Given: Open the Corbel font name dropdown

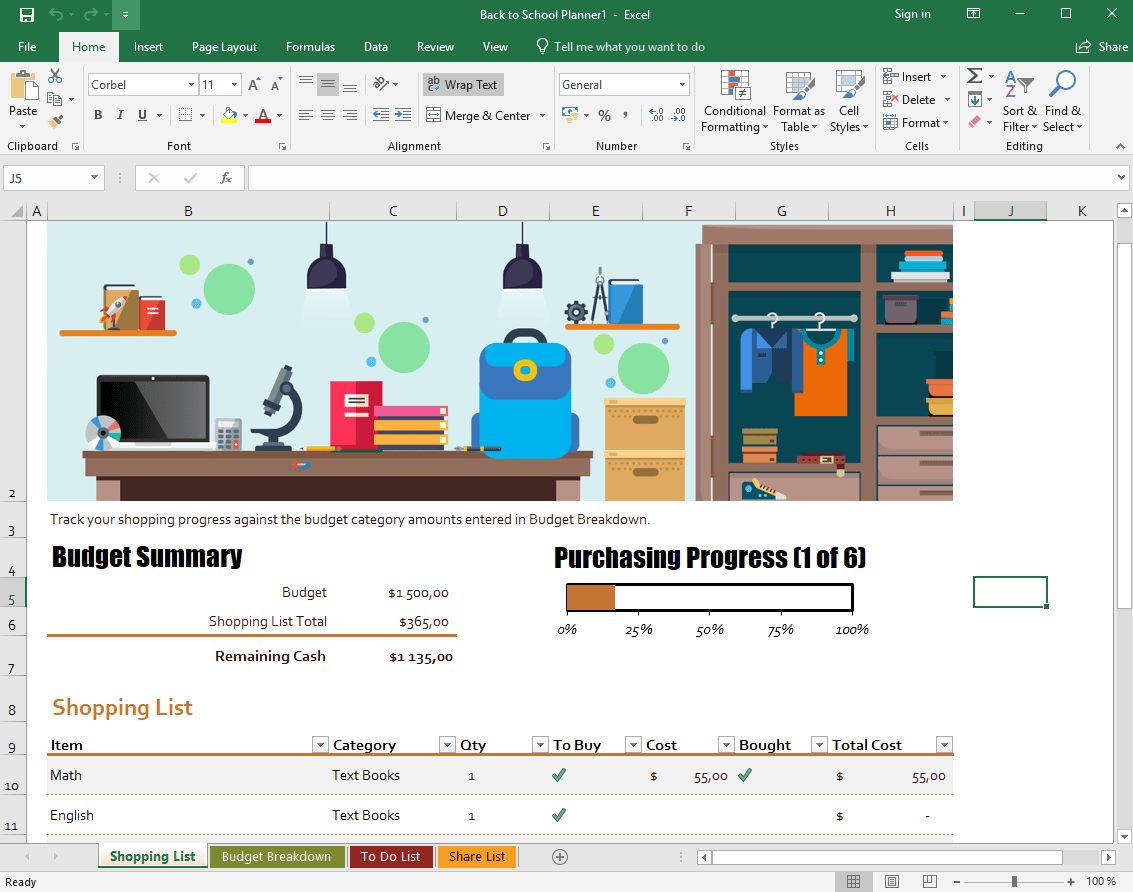Looking at the screenshot, I should coord(193,84).
